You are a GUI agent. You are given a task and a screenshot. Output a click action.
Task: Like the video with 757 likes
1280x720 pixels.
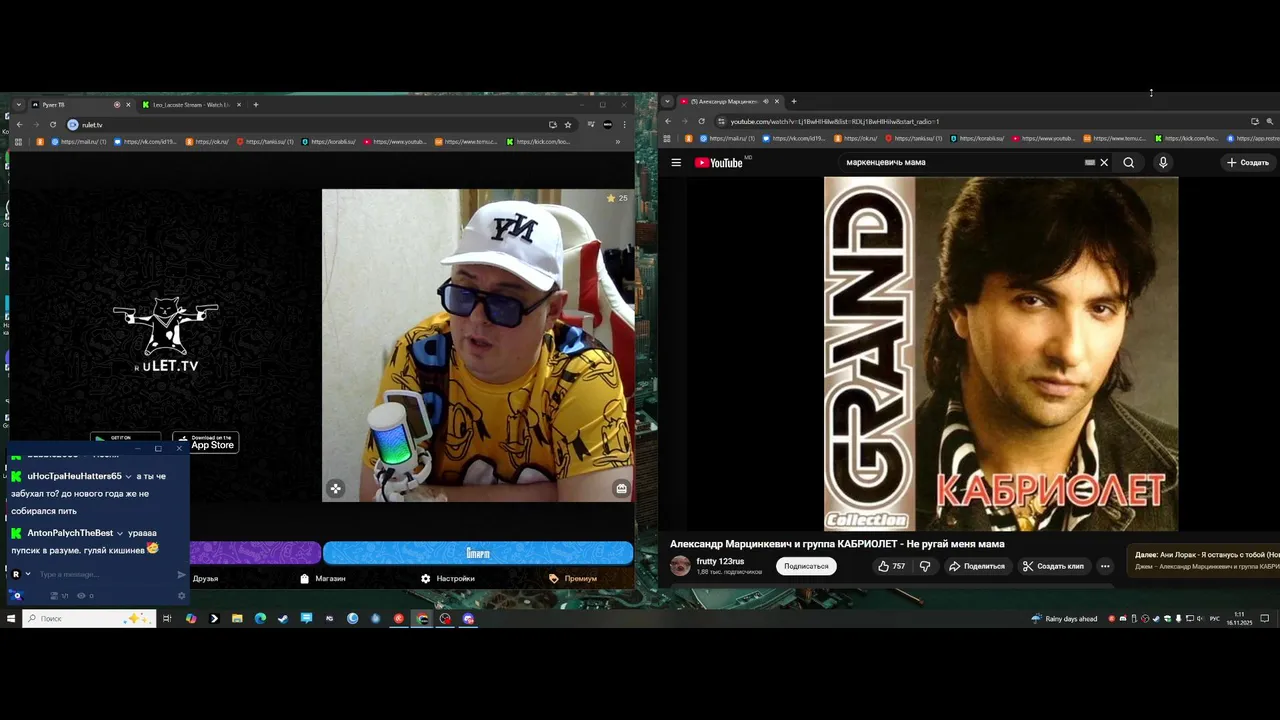pyautogui.click(x=892, y=566)
